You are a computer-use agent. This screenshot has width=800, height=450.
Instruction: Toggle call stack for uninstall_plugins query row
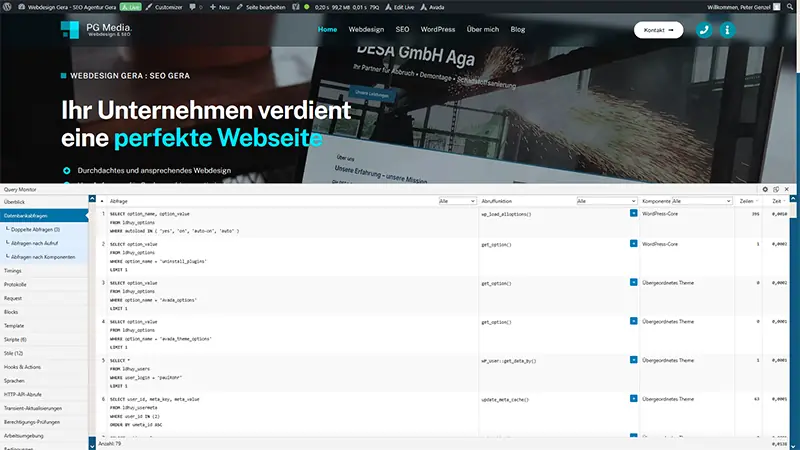click(x=633, y=244)
